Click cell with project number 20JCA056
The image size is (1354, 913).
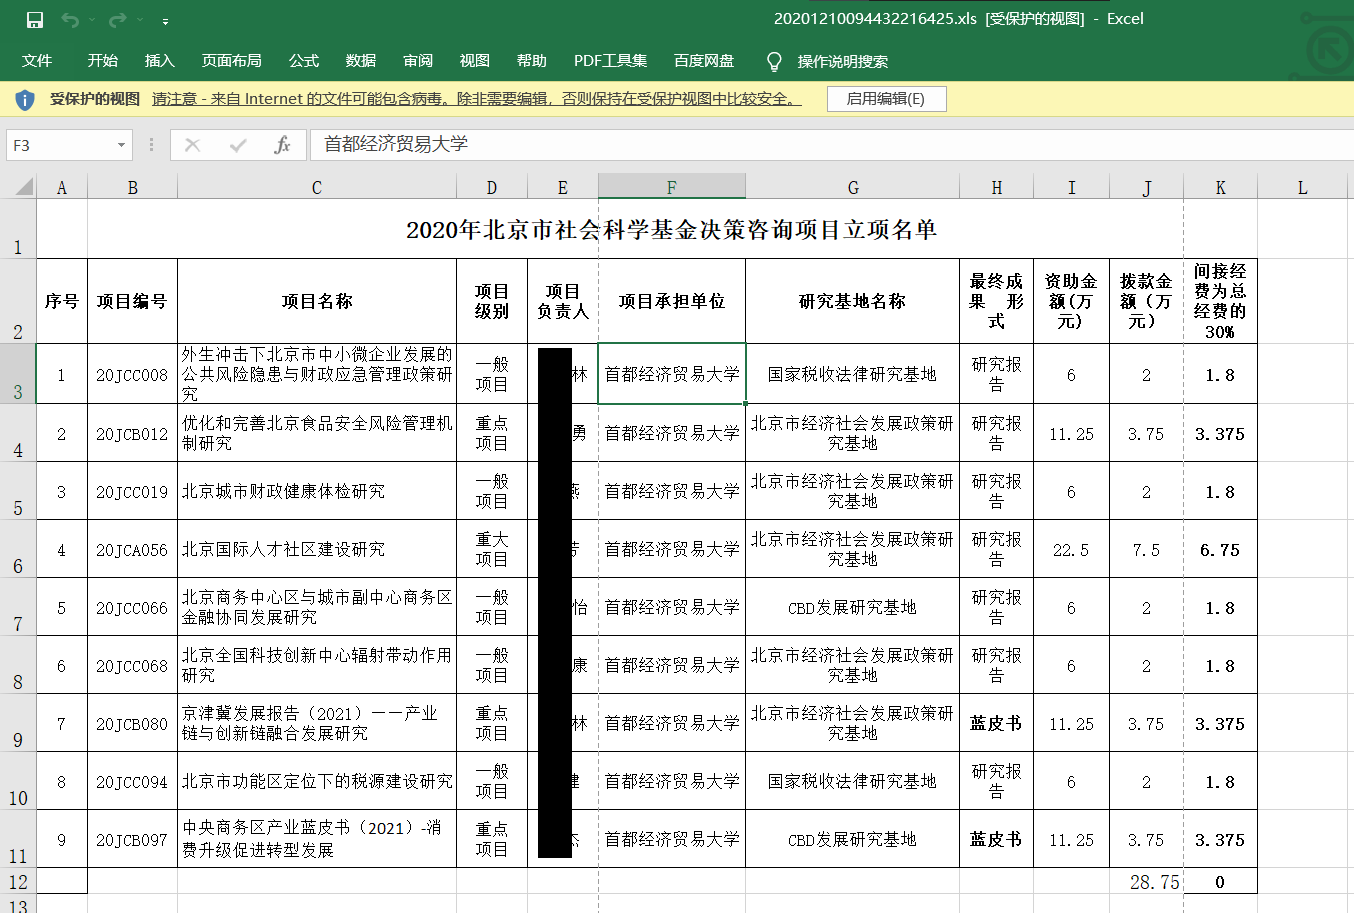pos(132,549)
